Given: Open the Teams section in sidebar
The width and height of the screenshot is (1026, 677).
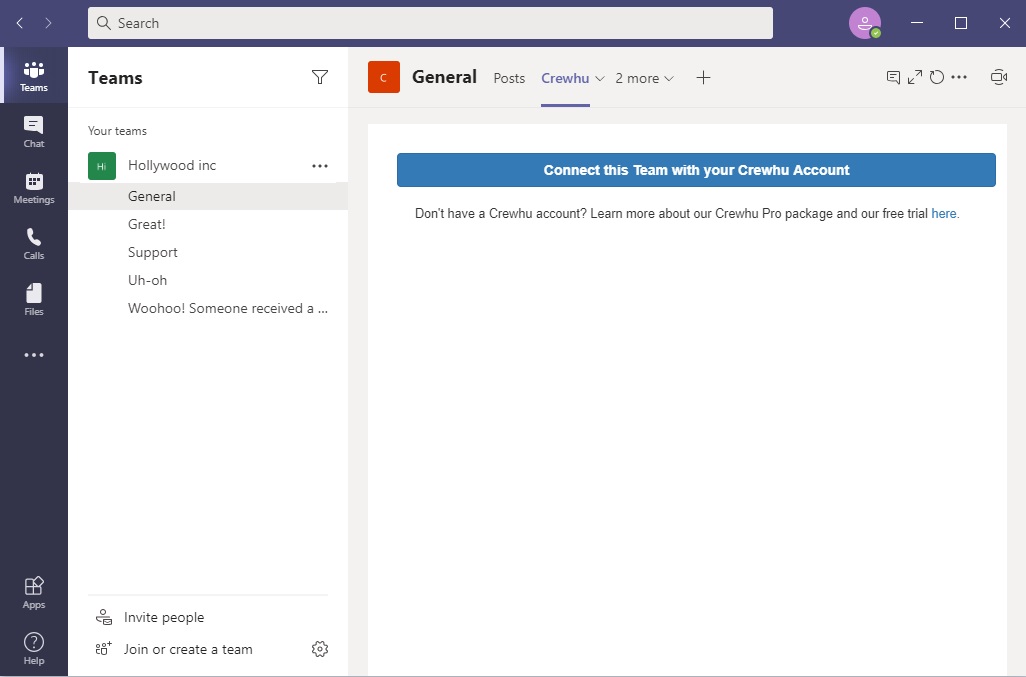Looking at the screenshot, I should click(x=33, y=76).
